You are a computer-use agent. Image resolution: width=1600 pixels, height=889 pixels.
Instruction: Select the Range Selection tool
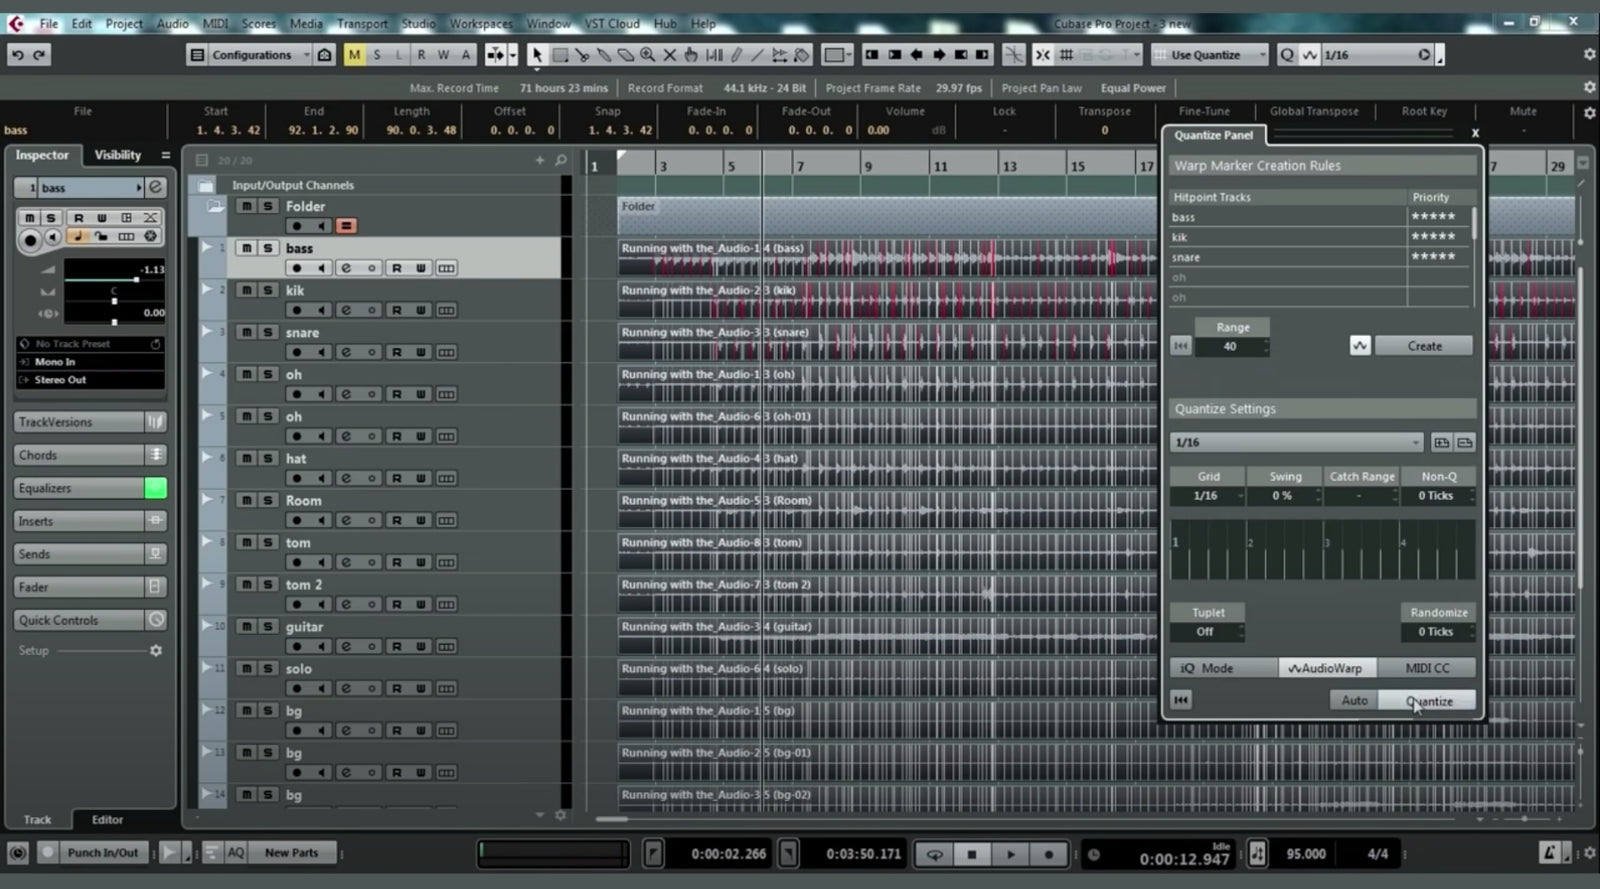[560, 55]
